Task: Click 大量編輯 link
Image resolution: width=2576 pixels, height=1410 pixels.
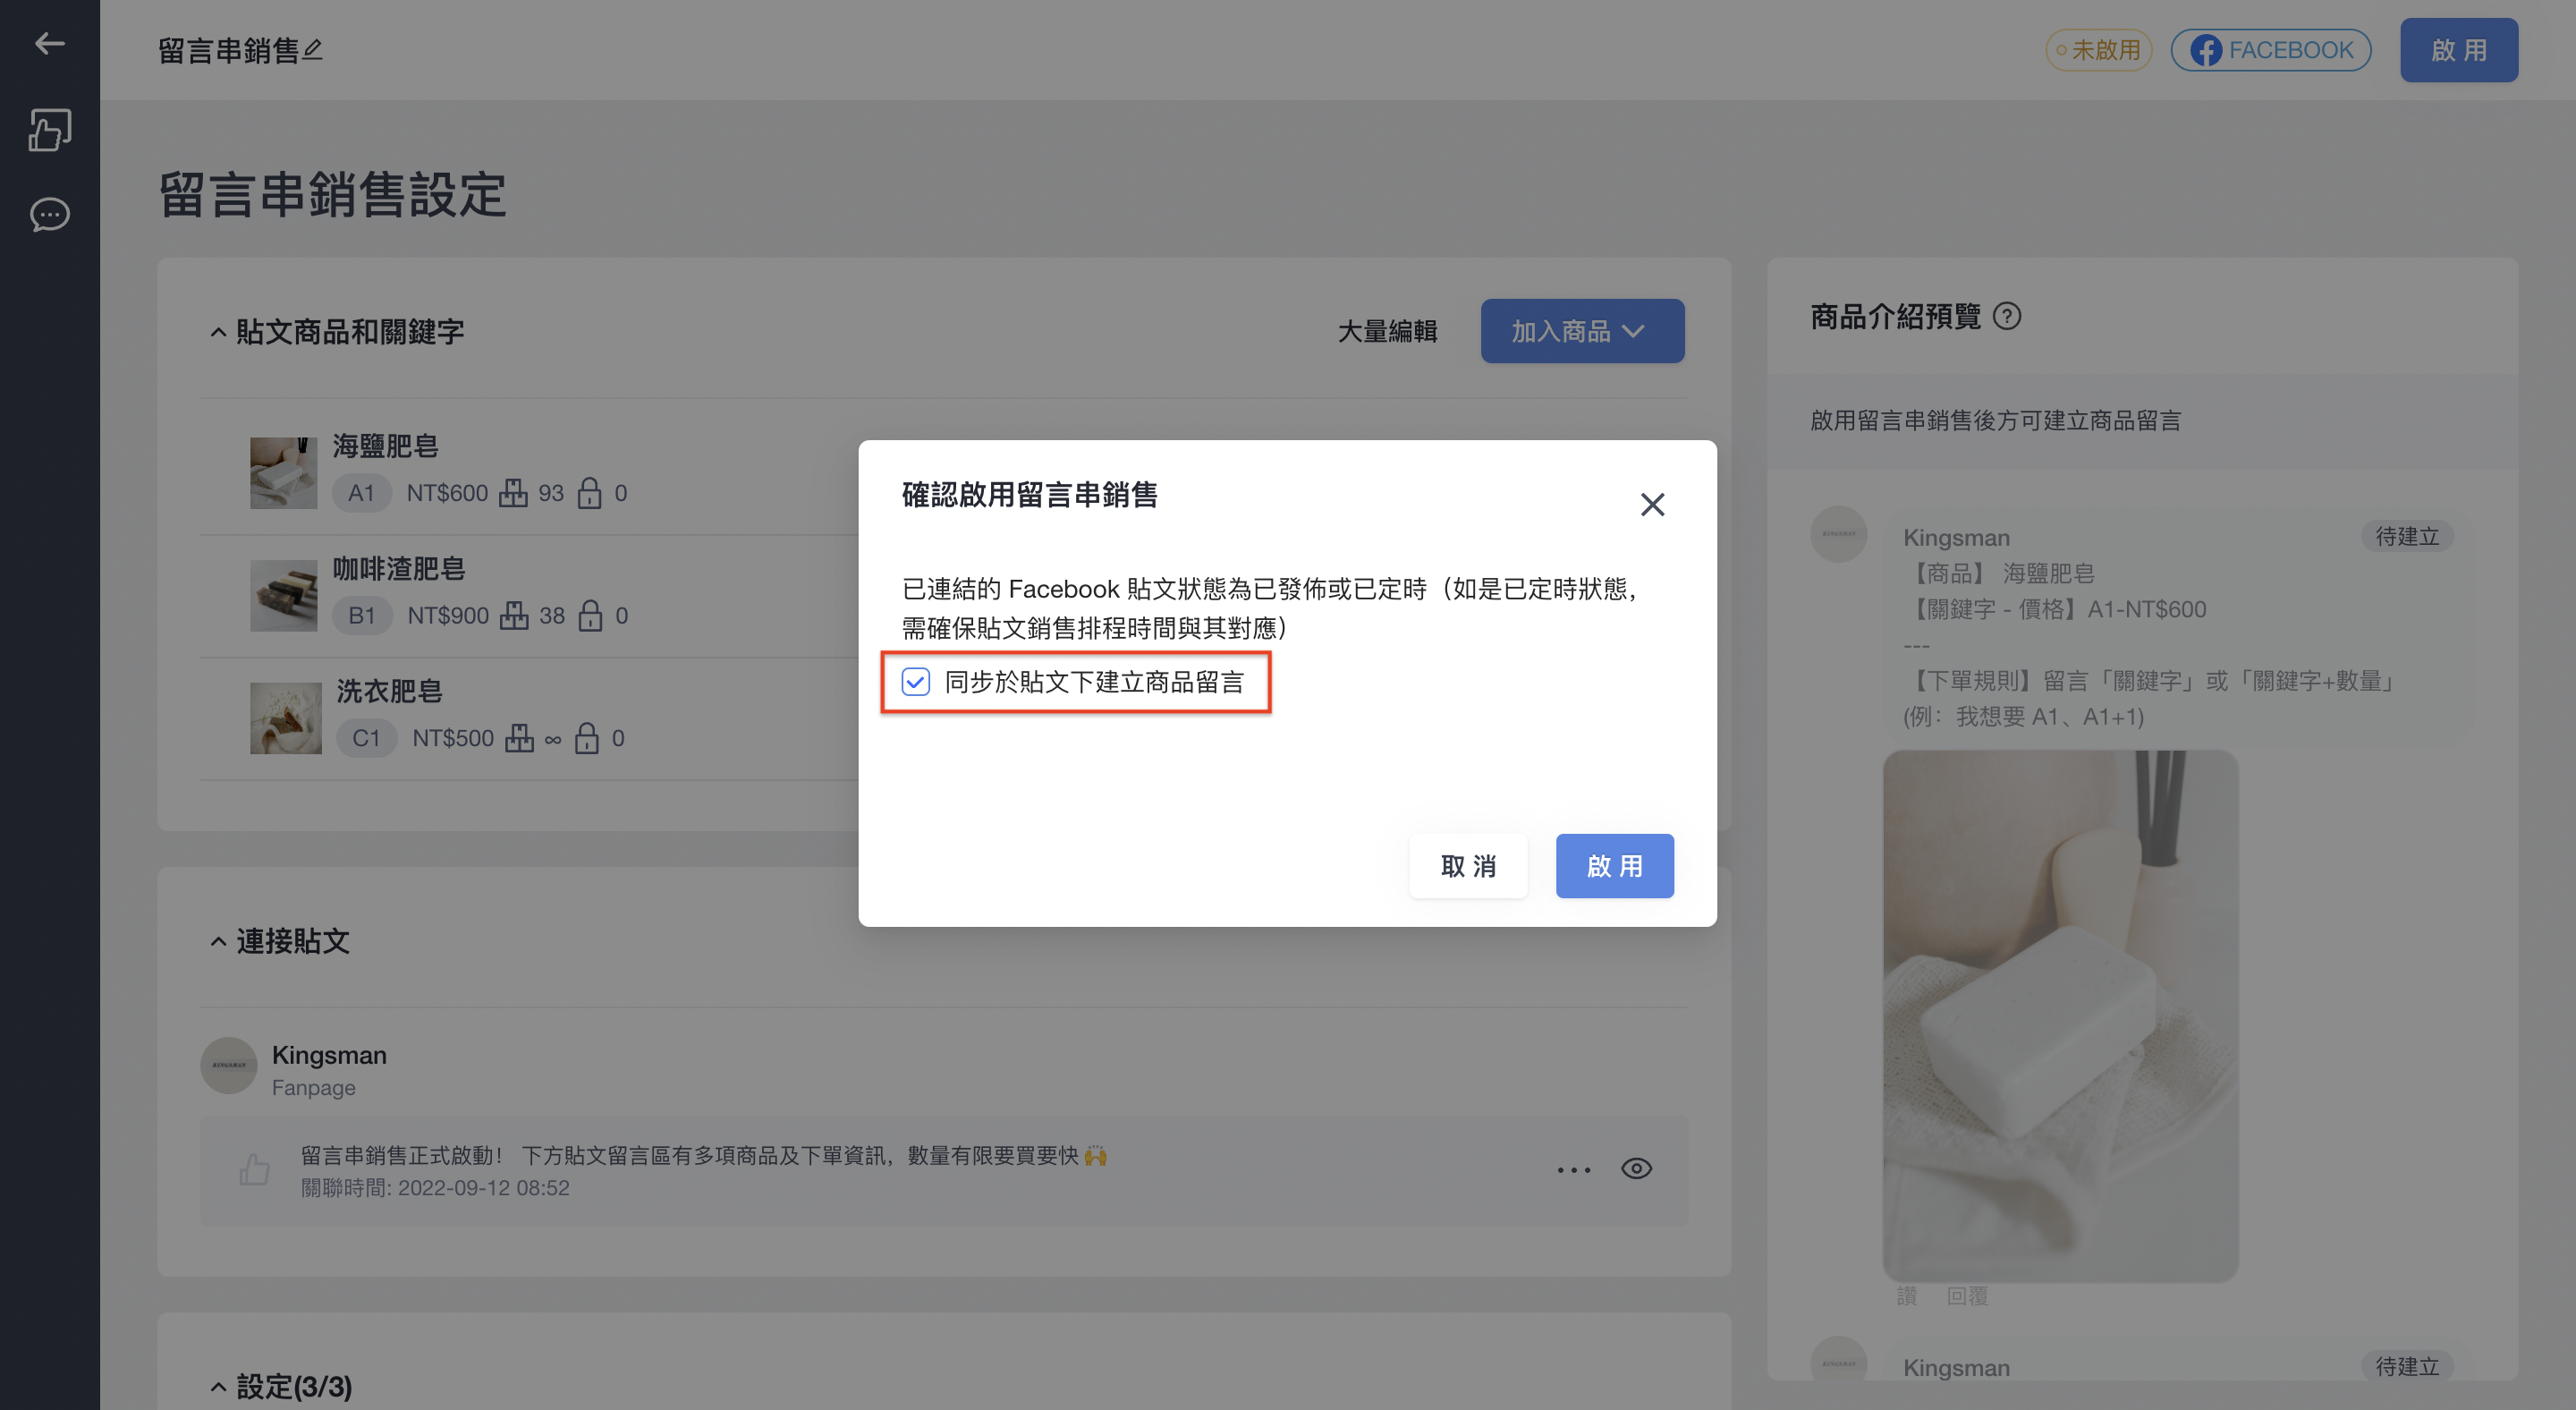Action: [1387, 331]
